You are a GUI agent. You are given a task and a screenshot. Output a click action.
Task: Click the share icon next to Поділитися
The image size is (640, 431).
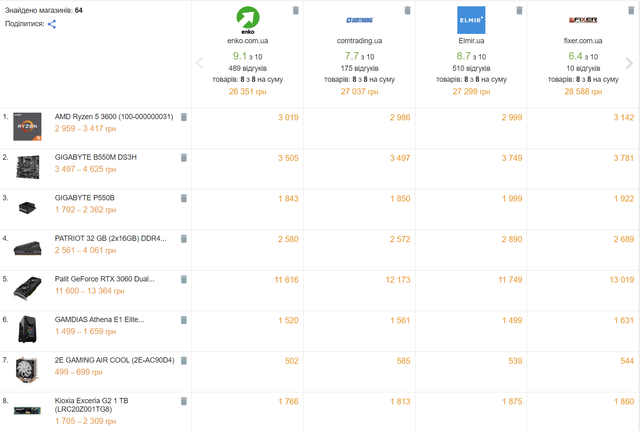52,24
